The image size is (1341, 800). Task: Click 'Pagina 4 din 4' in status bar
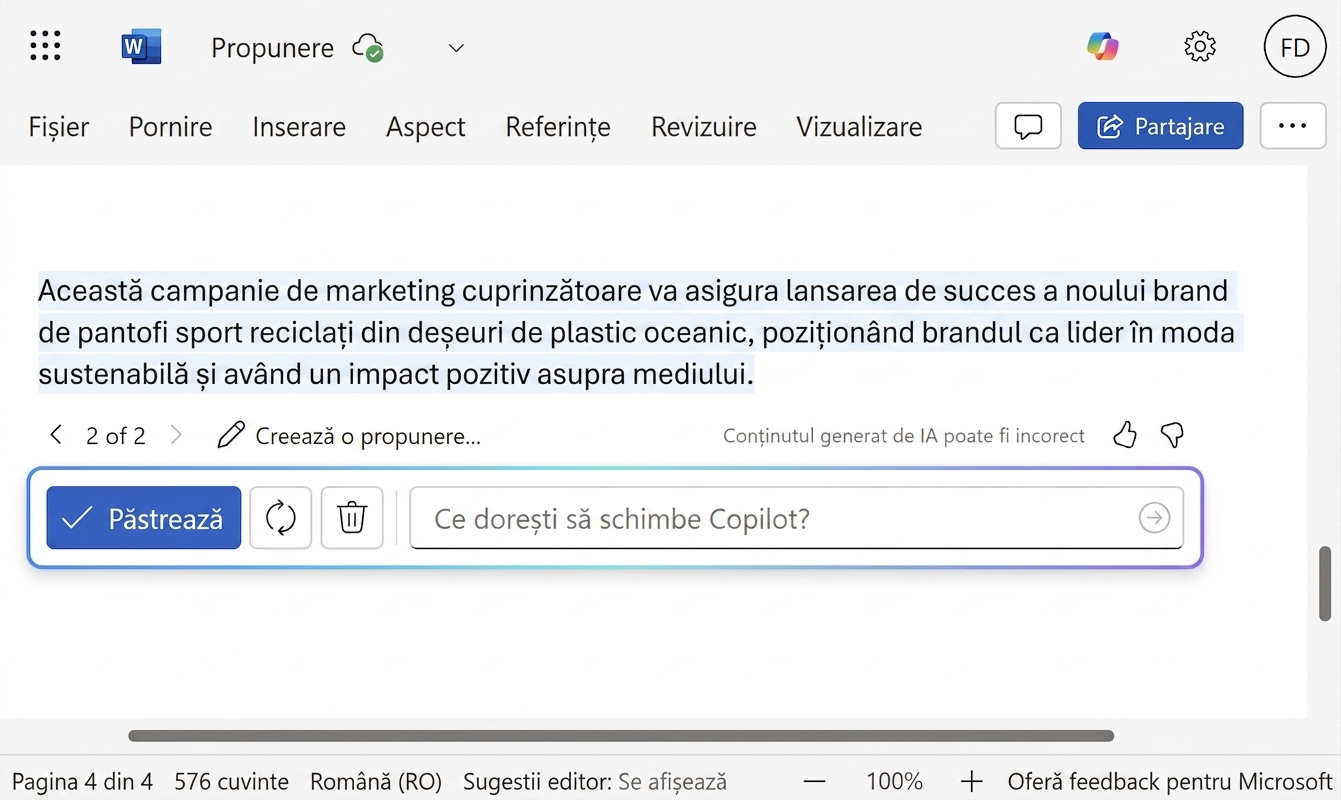82,781
